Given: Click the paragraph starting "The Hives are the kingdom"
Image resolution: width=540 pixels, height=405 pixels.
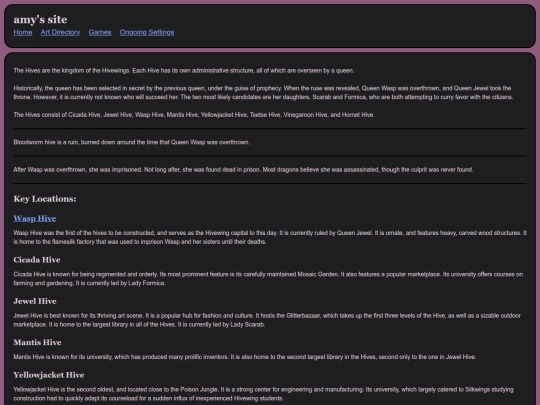Looking at the screenshot, I should 184,71.
